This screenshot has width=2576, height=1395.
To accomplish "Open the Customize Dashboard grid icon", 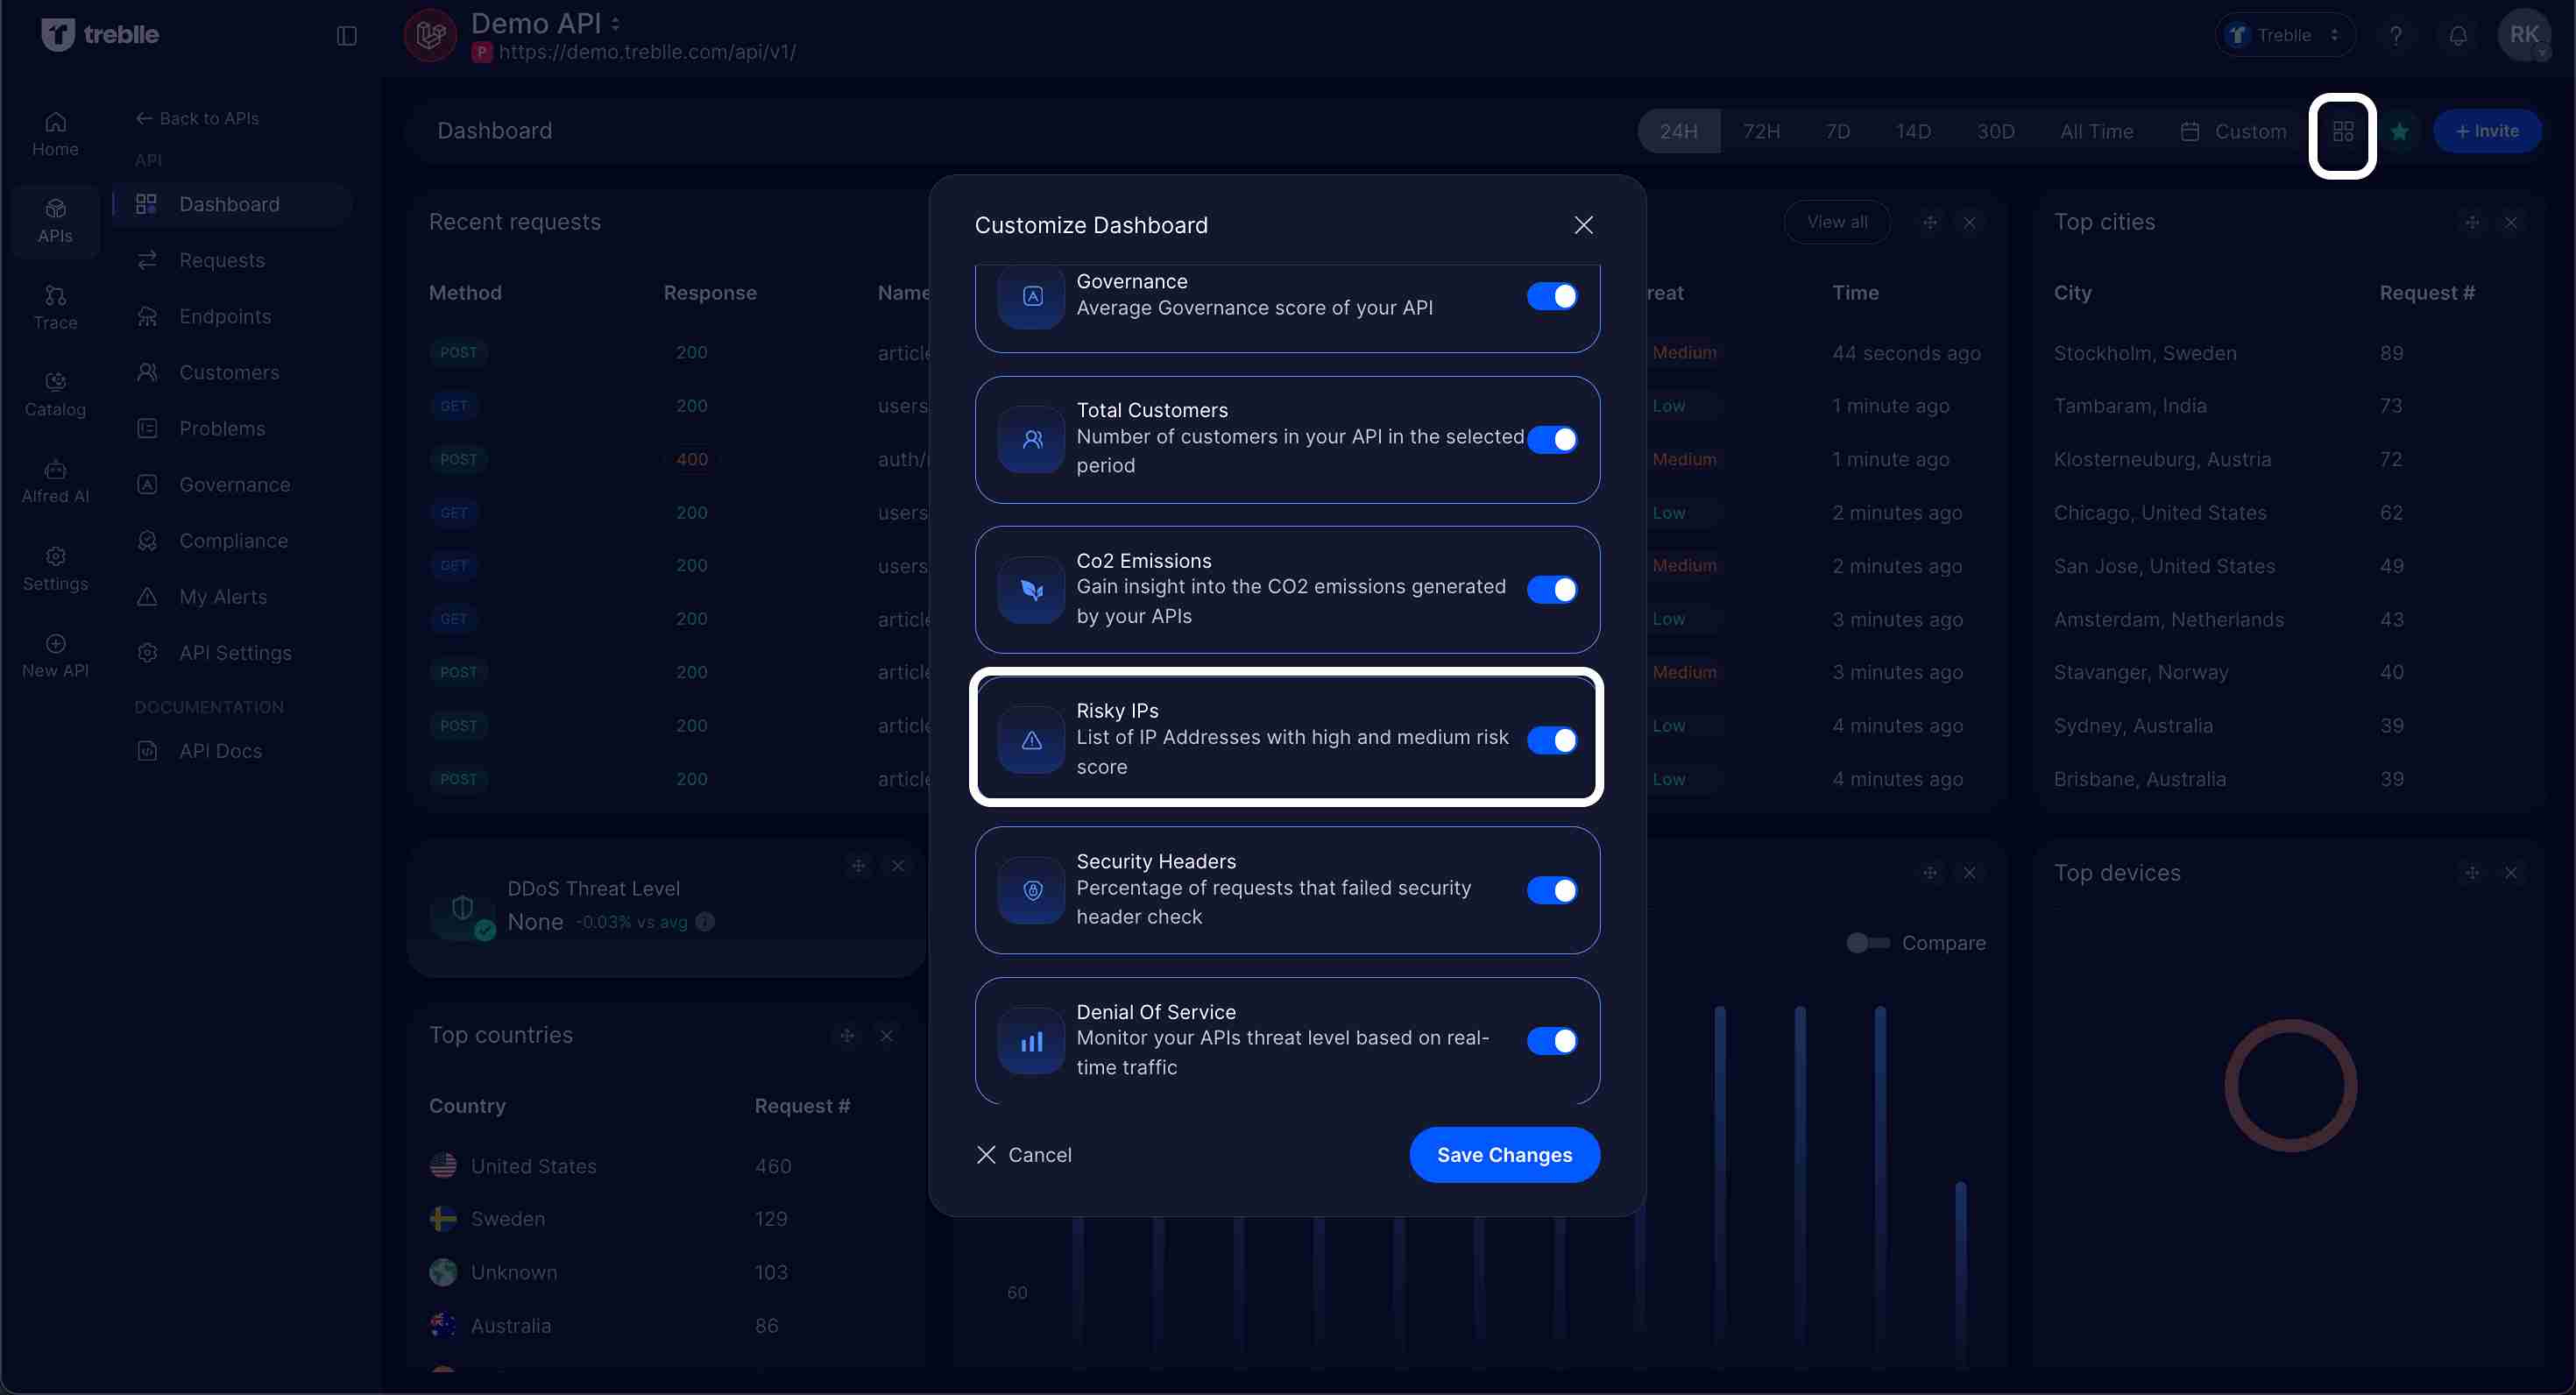I will coord(2344,131).
